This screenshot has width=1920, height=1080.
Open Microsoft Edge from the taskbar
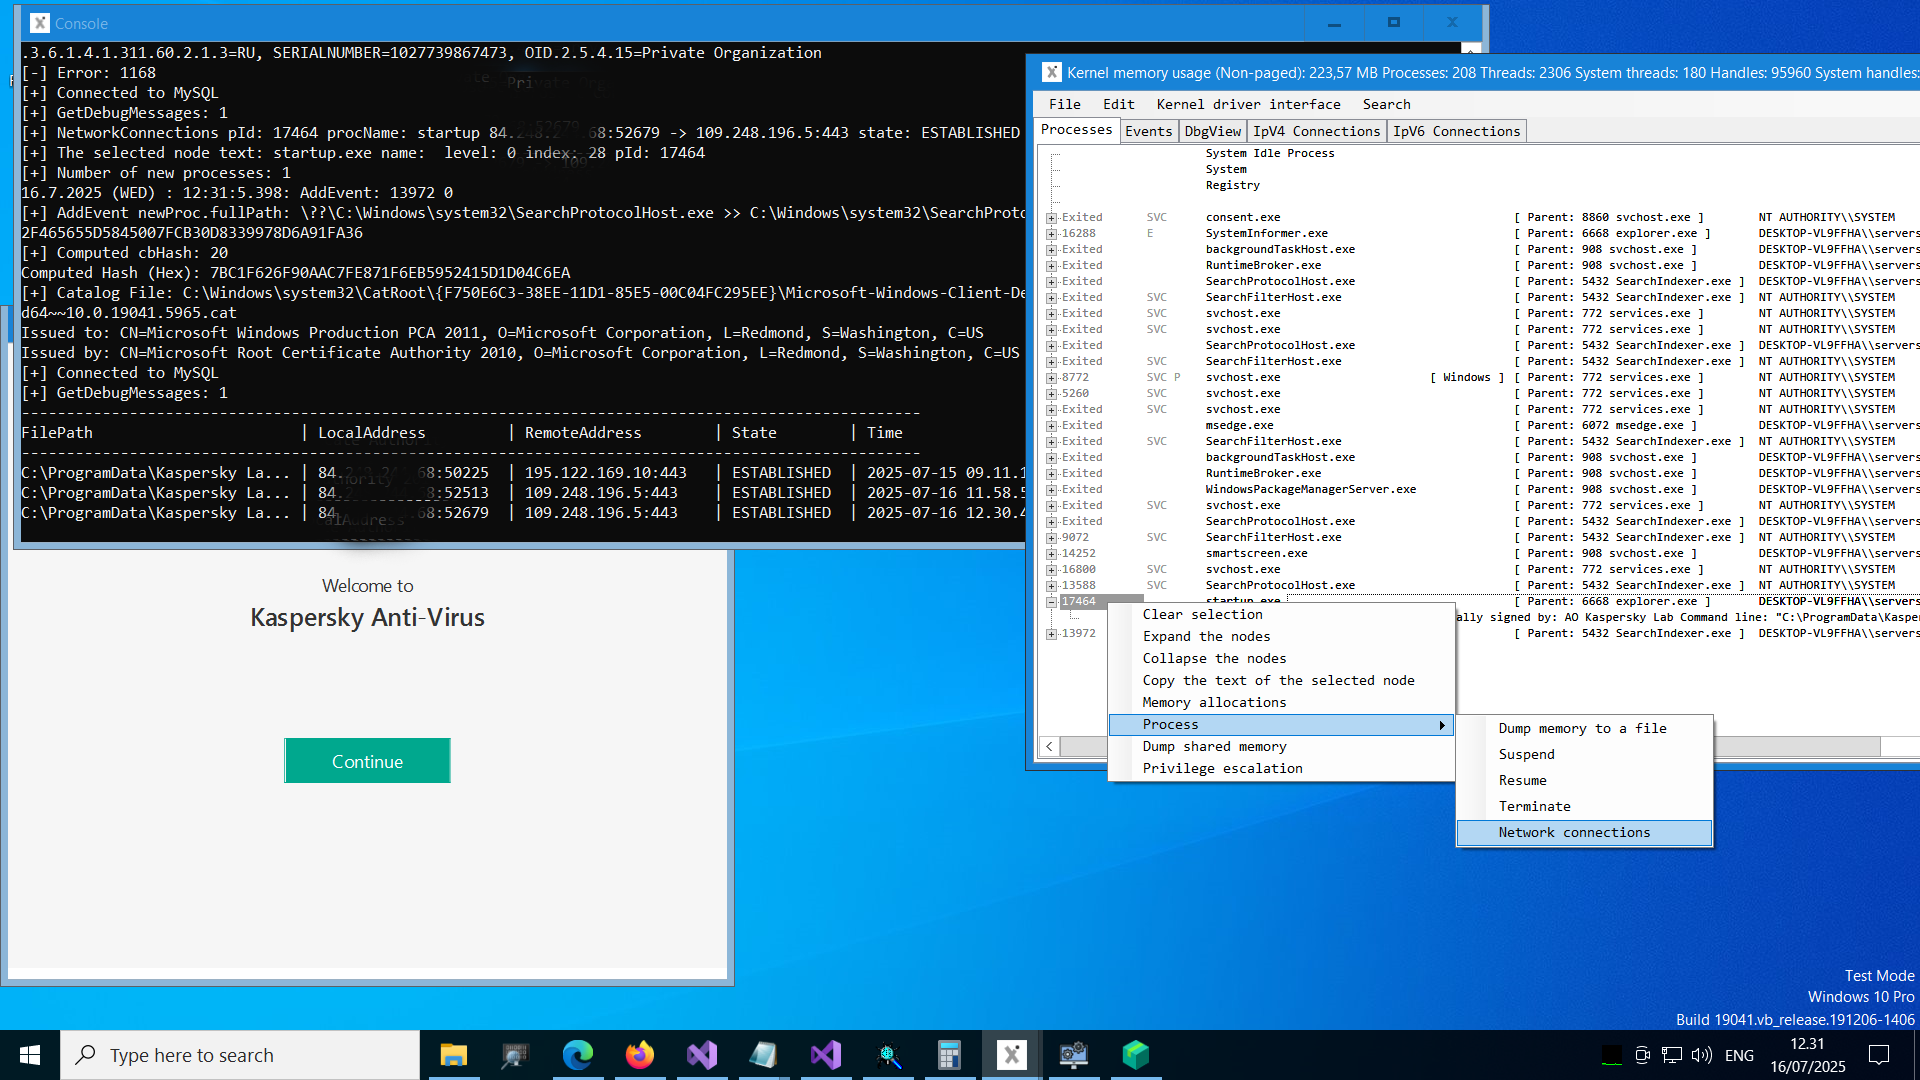578,1055
